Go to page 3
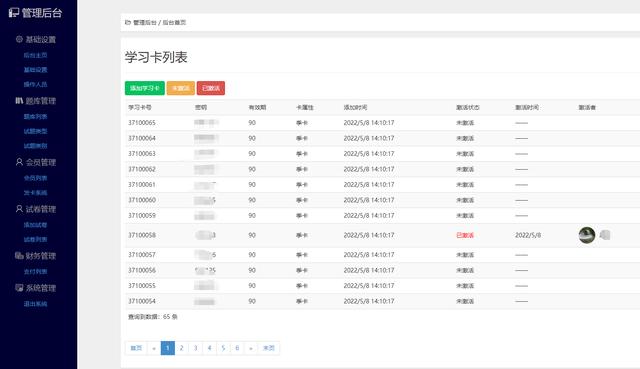The height and width of the screenshot is (369, 640). point(196,348)
